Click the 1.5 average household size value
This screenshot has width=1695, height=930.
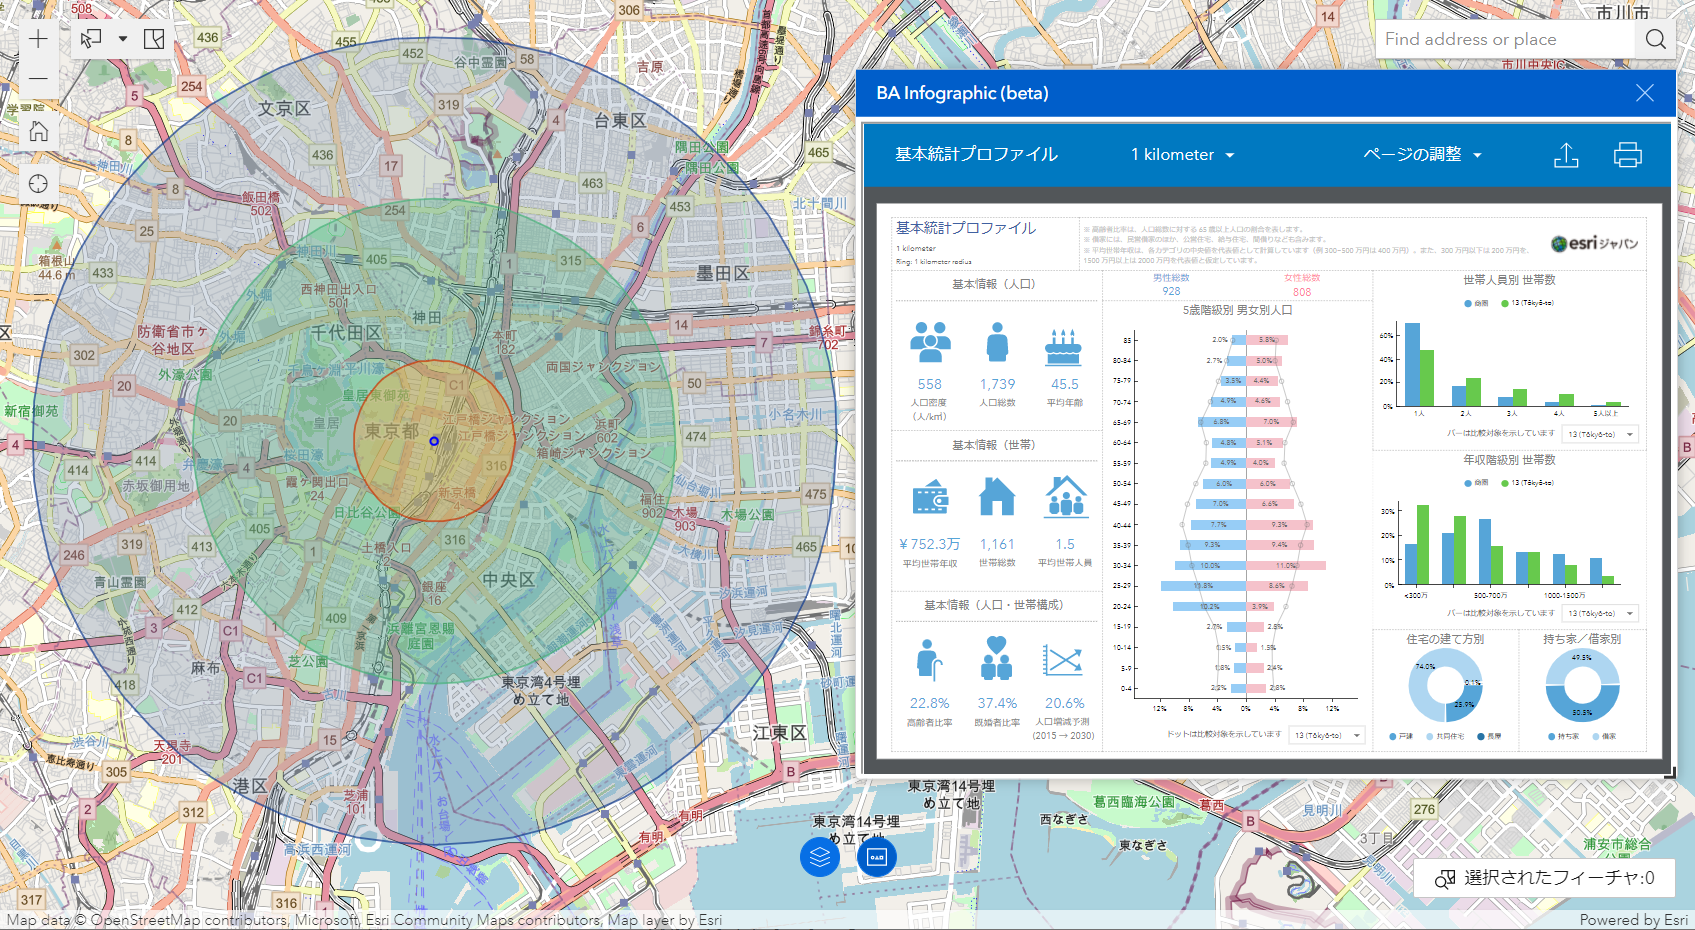point(1065,544)
